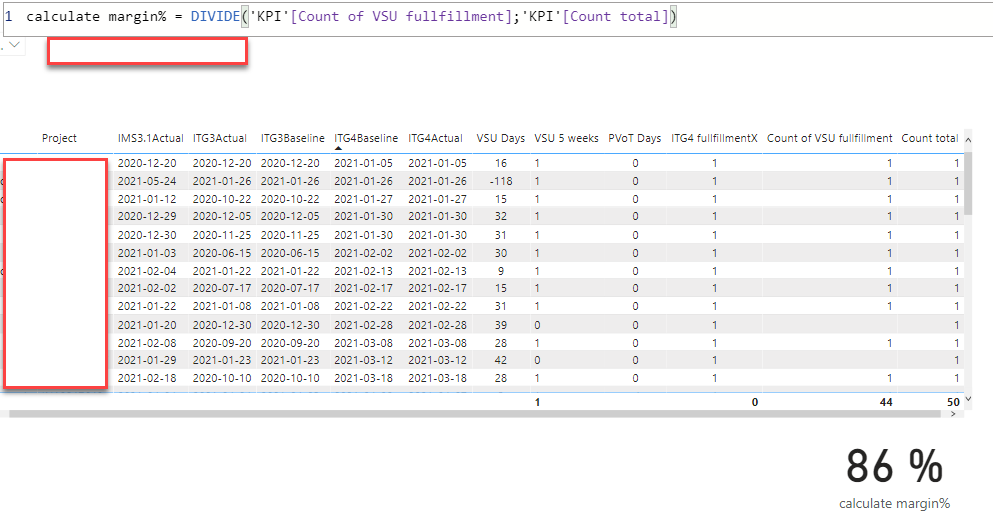Click the Count total grand total 50

(953, 402)
